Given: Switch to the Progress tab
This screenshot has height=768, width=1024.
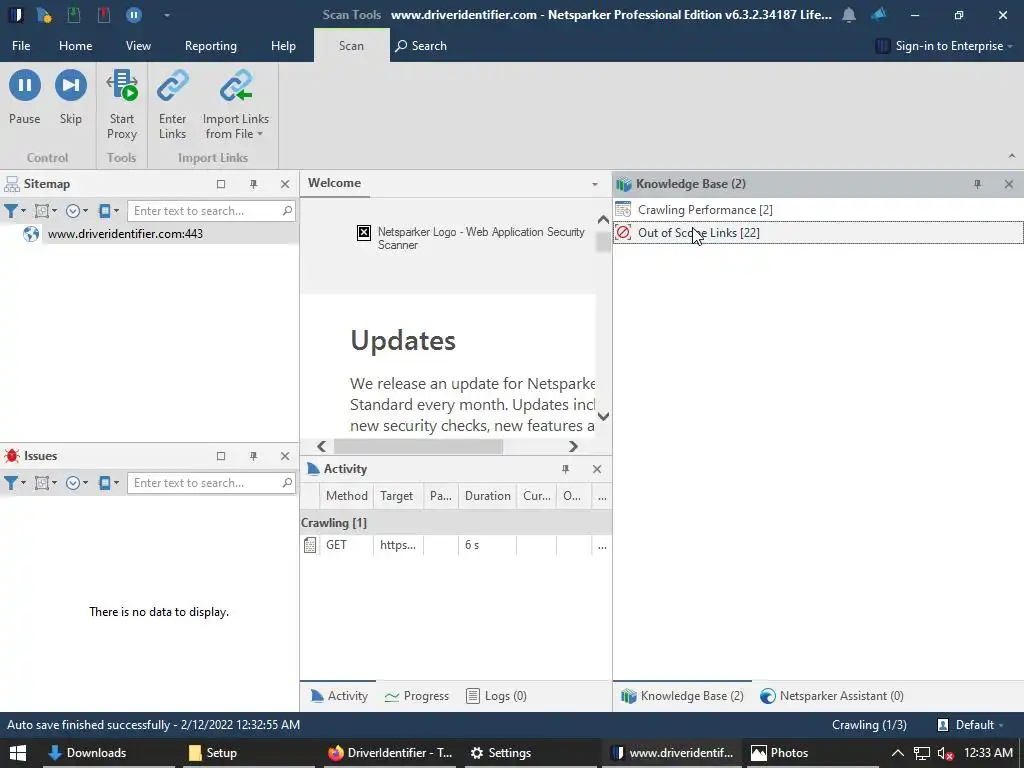Looking at the screenshot, I should click(x=417, y=696).
